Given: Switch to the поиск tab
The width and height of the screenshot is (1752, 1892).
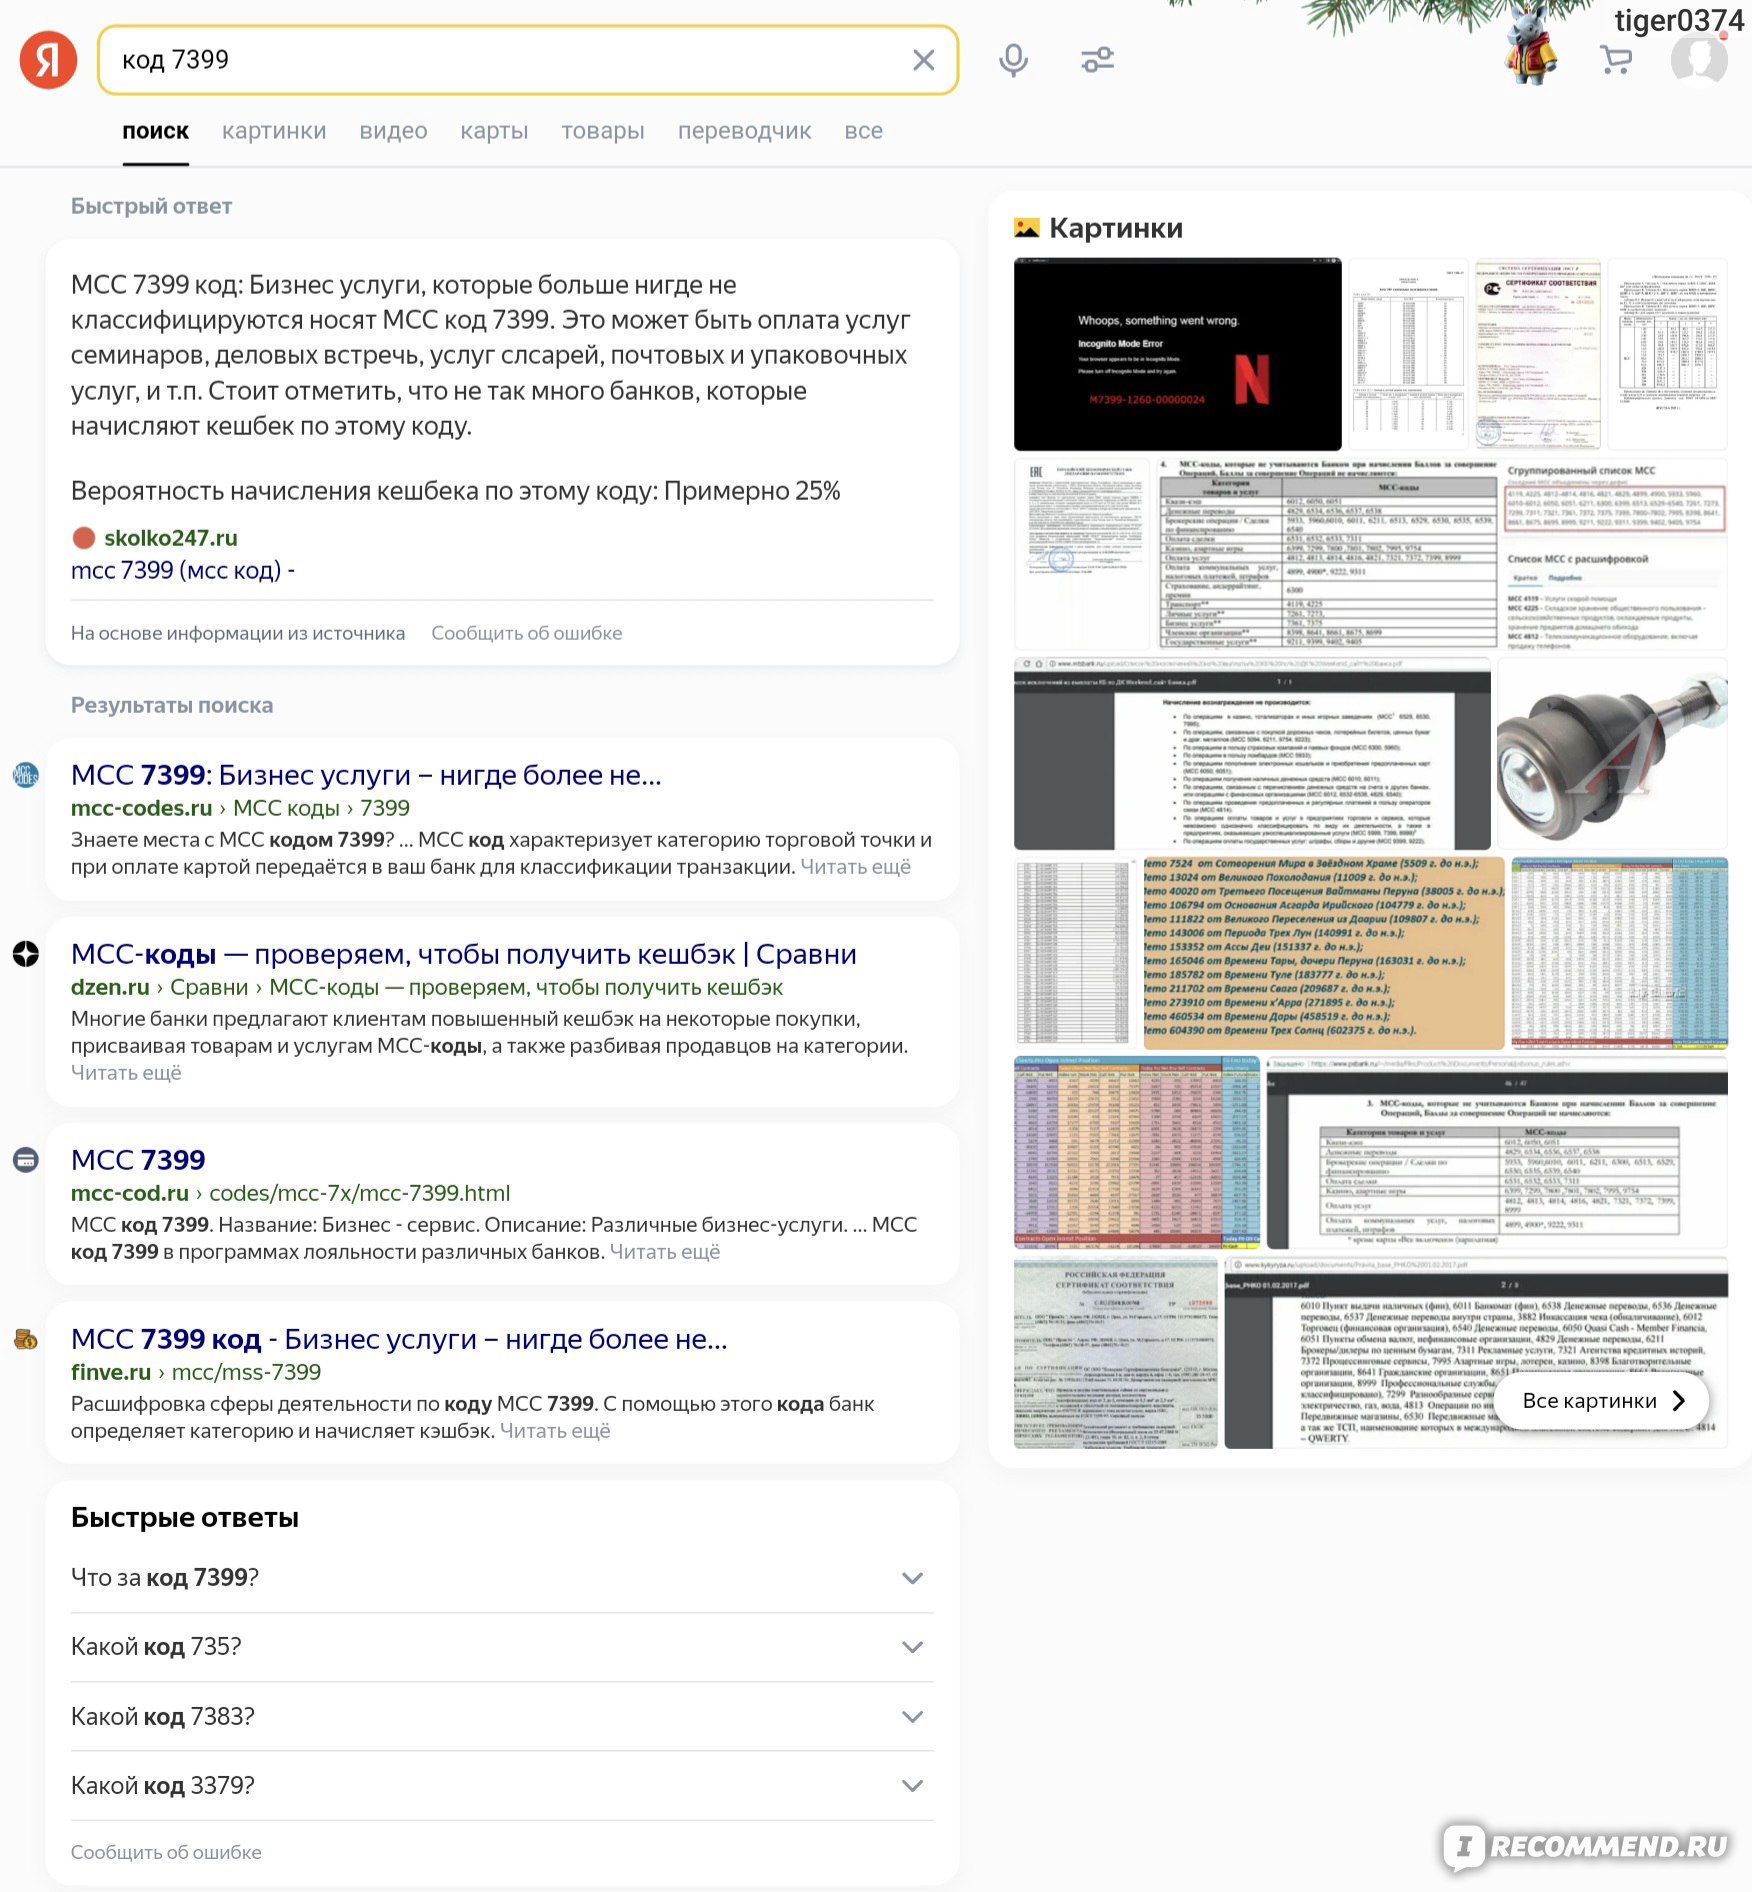Looking at the screenshot, I should [x=155, y=131].
